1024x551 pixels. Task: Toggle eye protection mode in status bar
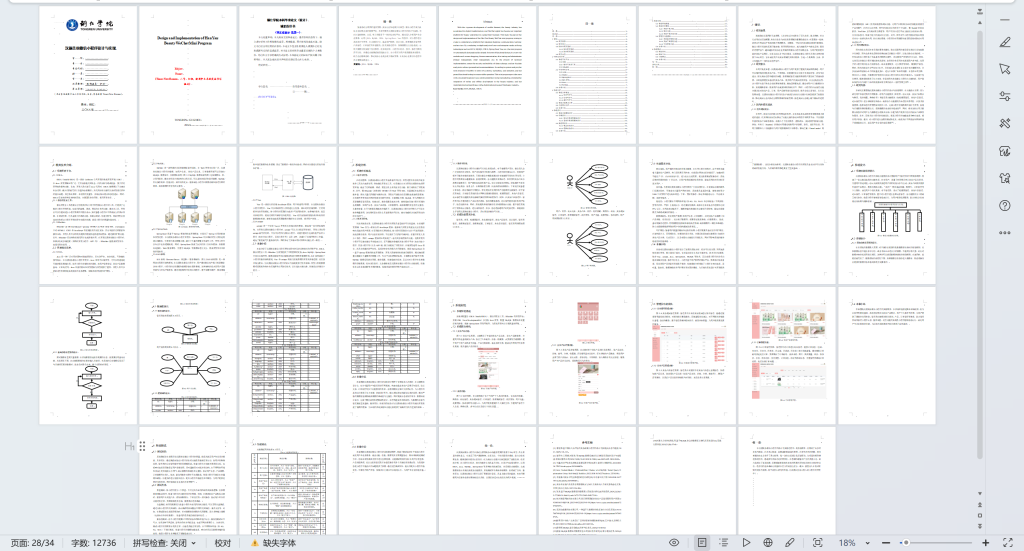pyautogui.click(x=674, y=543)
